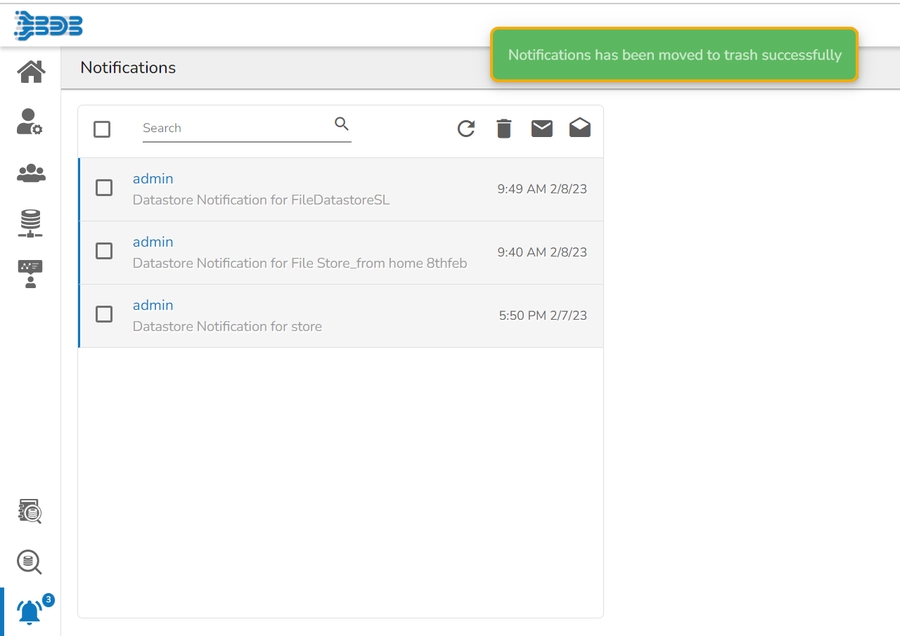Mark as unread with closed envelope icon
This screenshot has width=900, height=636.
coord(542,129)
